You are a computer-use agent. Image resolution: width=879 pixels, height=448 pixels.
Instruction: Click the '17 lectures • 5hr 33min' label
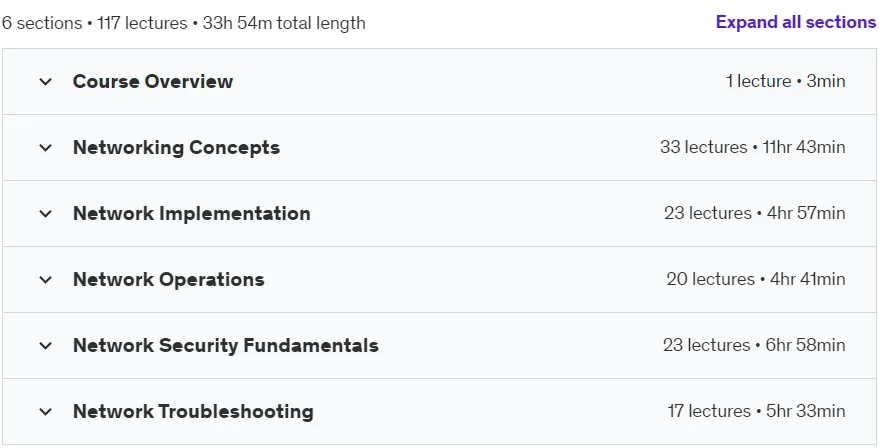(756, 412)
